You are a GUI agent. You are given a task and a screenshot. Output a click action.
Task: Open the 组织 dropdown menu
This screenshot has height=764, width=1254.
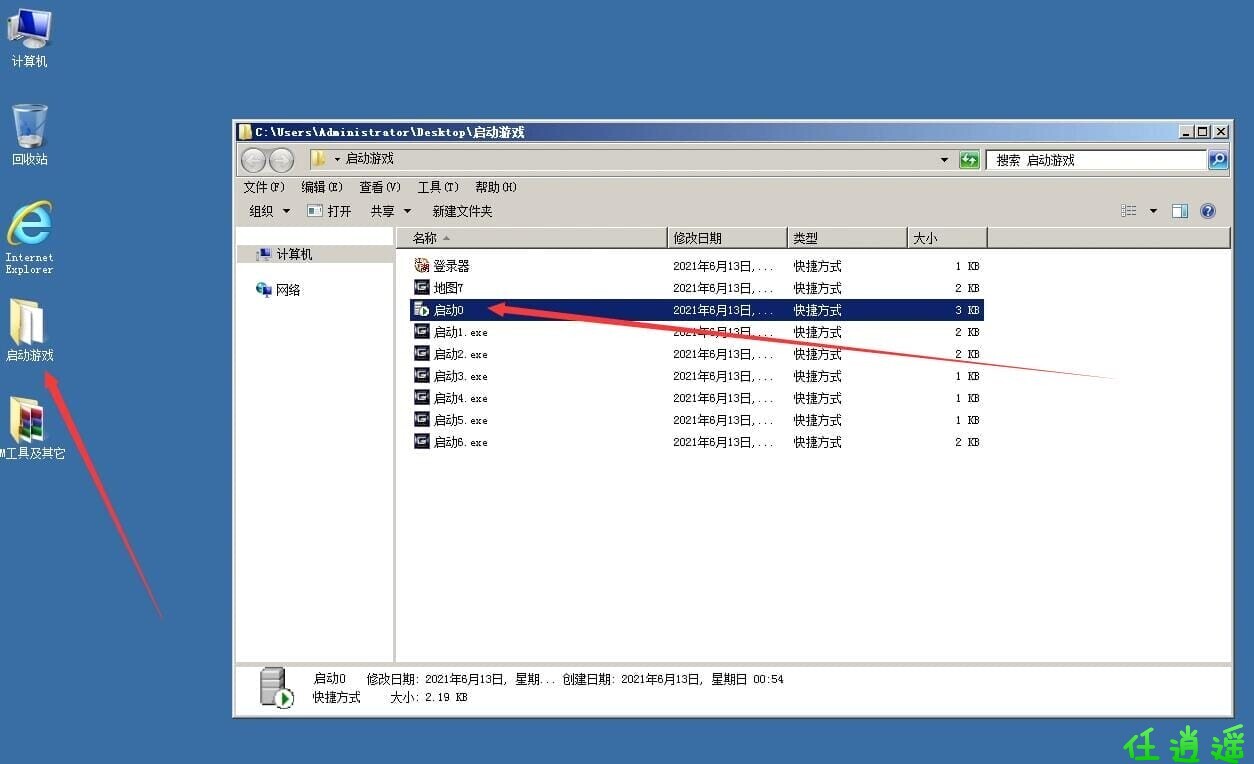point(269,211)
